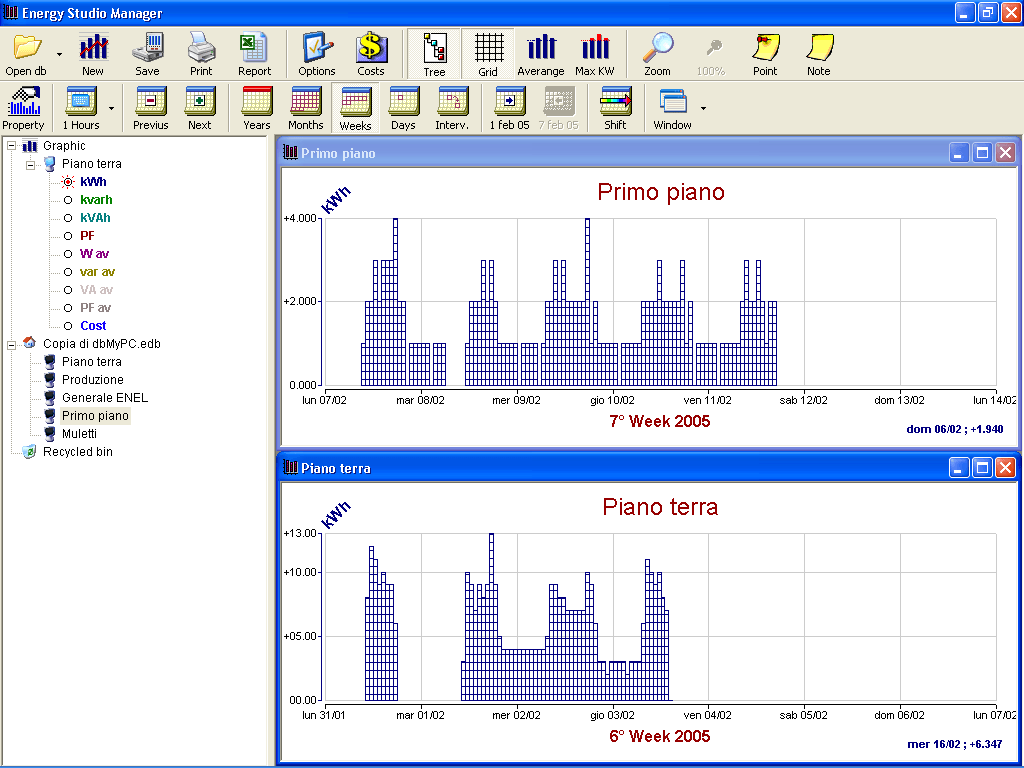Toggle the Grid display button

coord(488,47)
